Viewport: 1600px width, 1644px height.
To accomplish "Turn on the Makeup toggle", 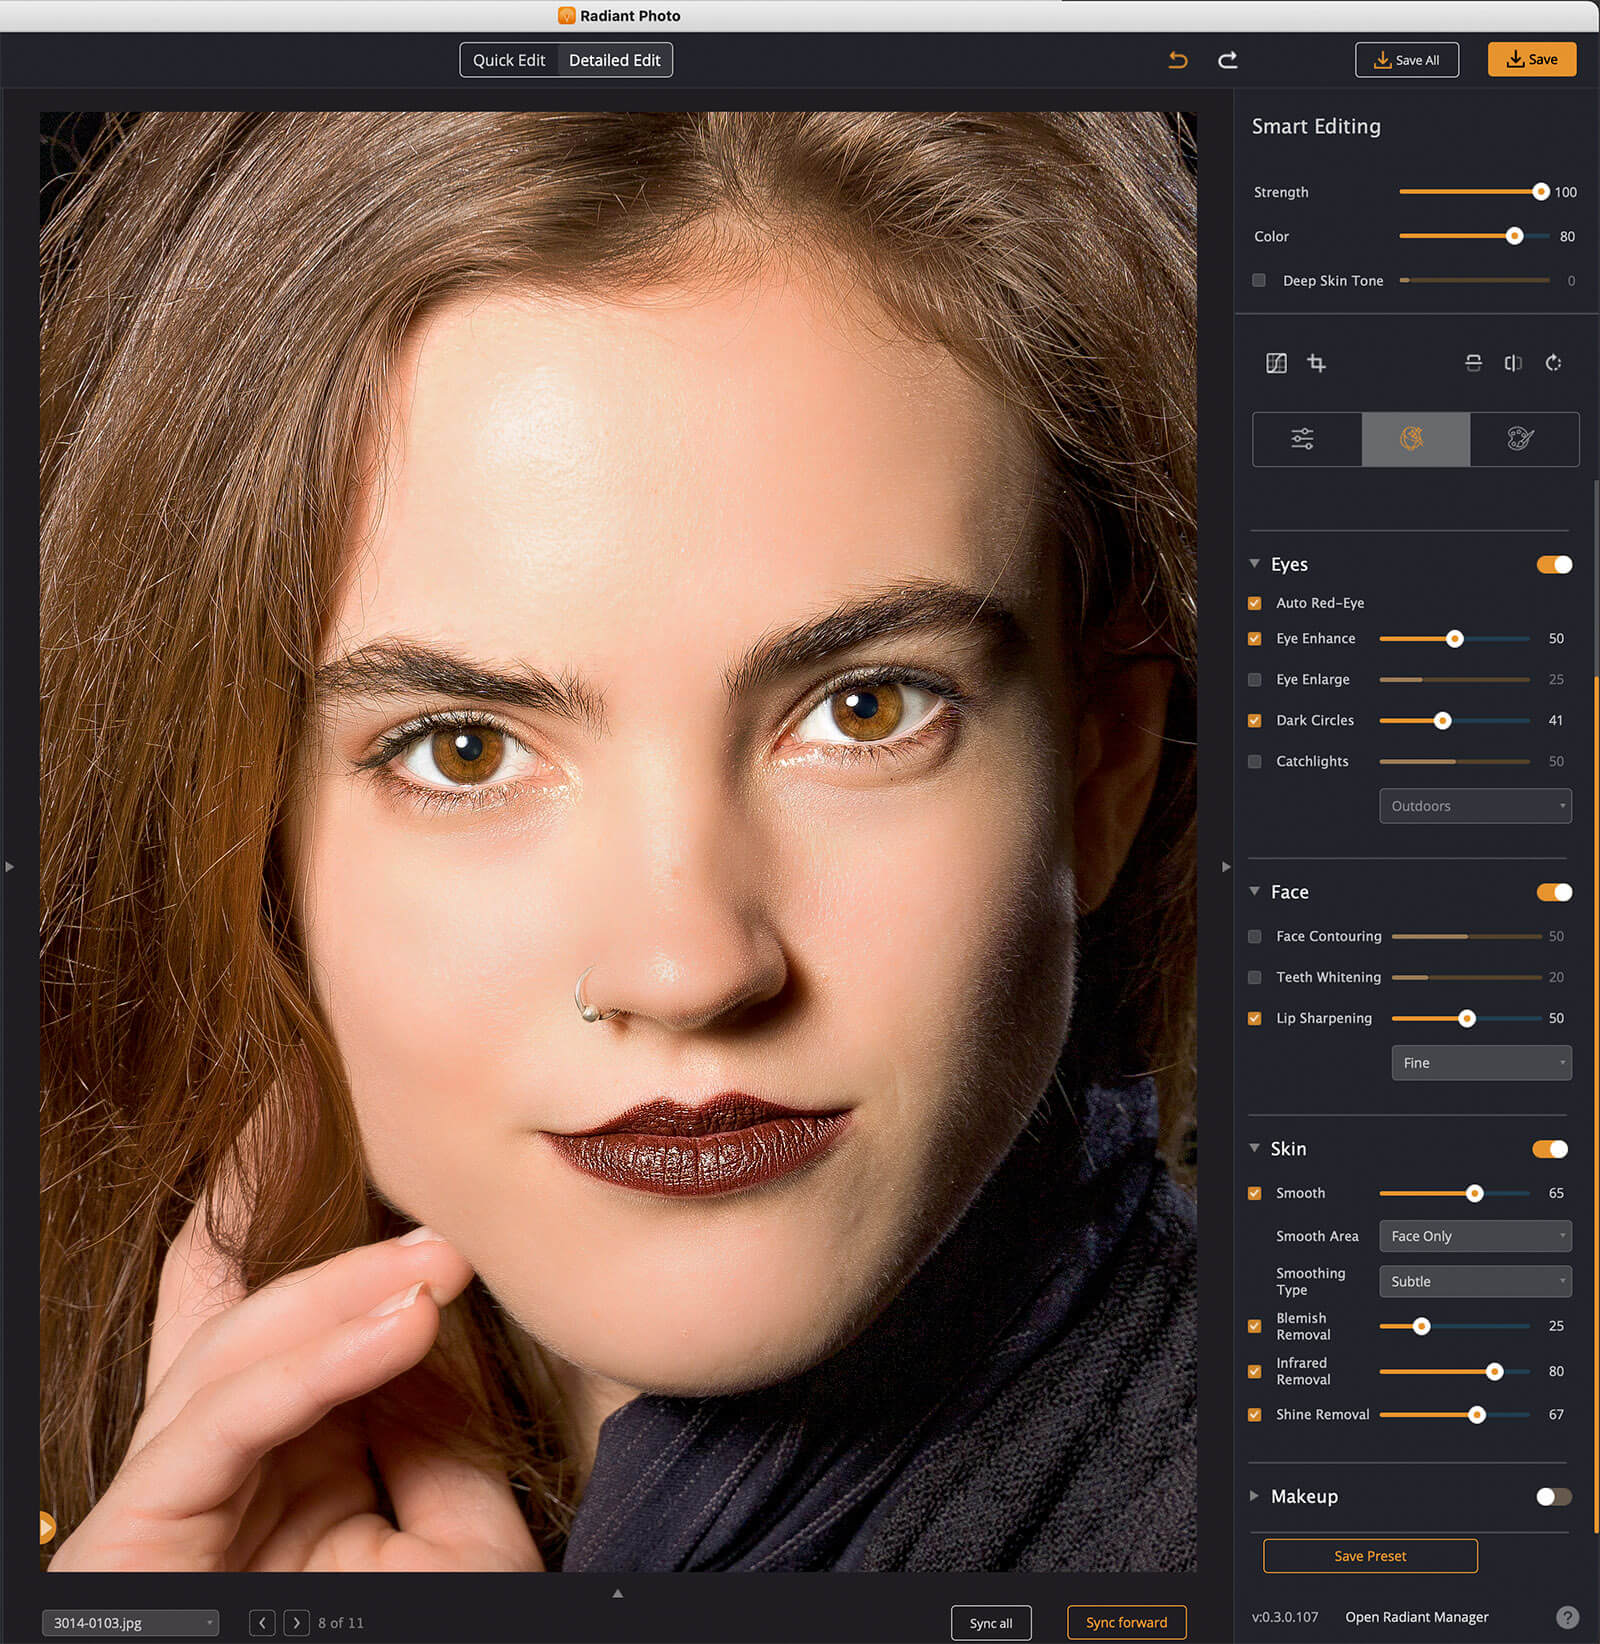I will point(1553,1496).
